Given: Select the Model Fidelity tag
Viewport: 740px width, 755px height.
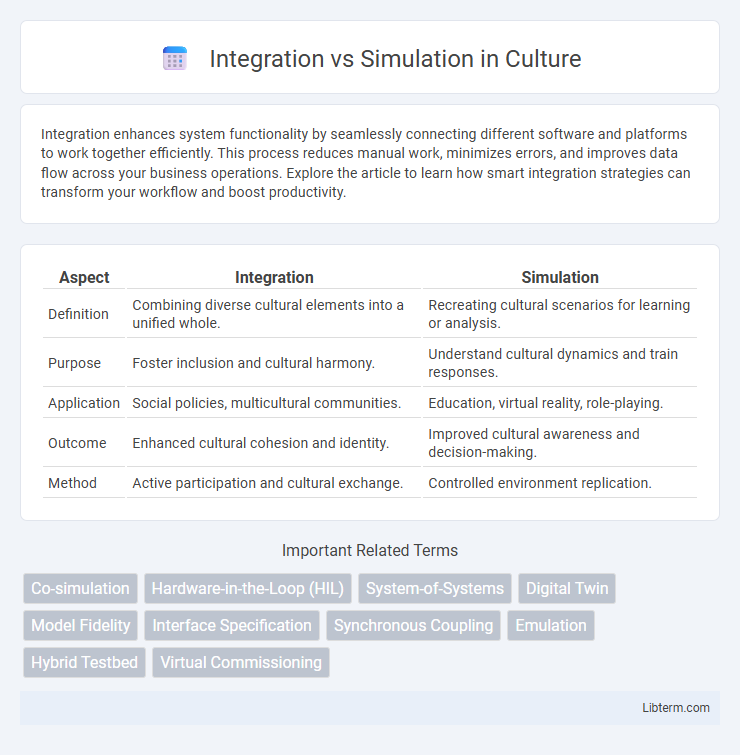Looking at the screenshot, I should [x=80, y=625].
